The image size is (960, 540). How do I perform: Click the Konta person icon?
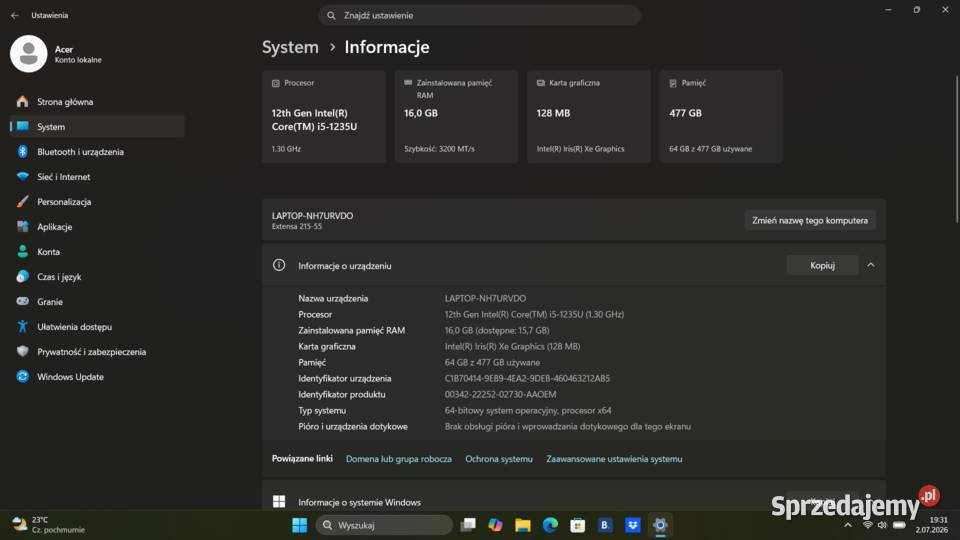pyautogui.click(x=23, y=252)
